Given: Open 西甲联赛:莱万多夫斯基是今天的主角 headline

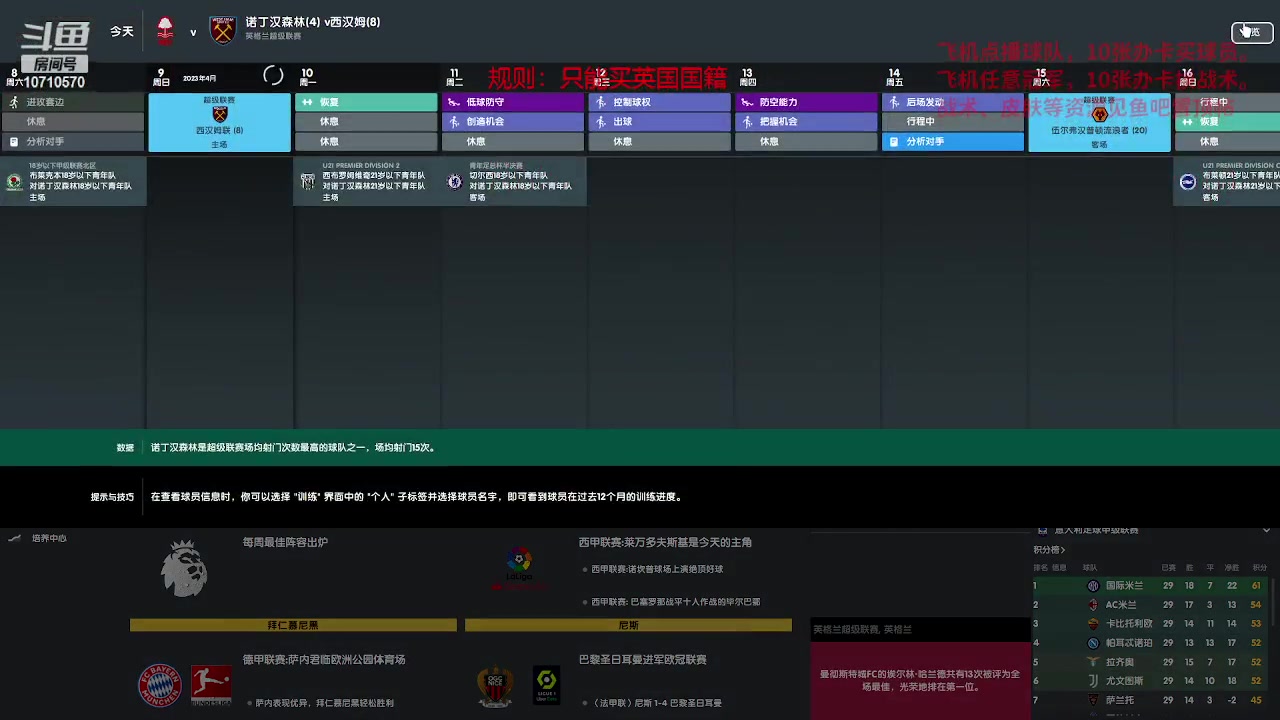Looking at the screenshot, I should [x=665, y=542].
